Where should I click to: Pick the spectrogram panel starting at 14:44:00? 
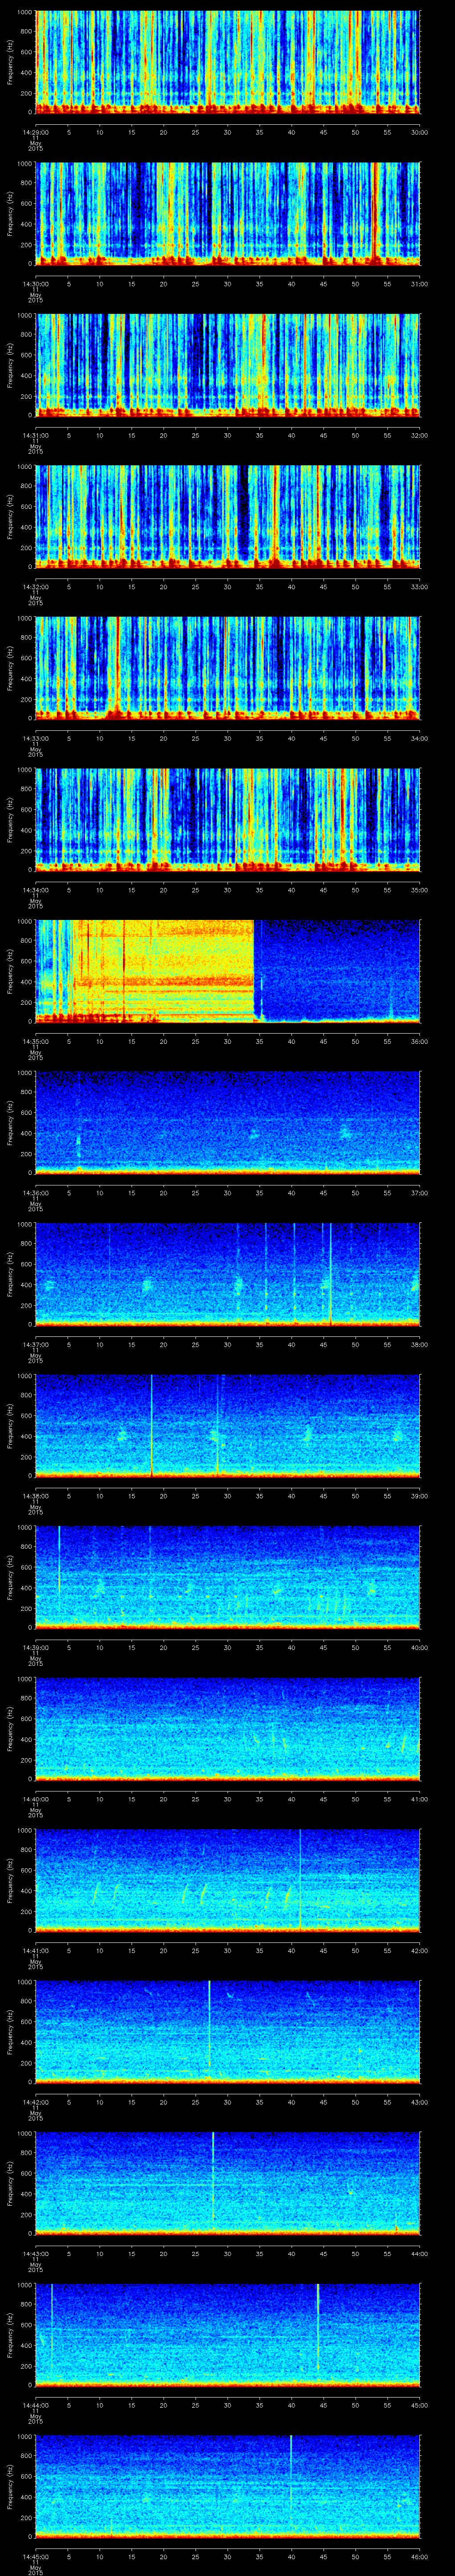pyautogui.click(x=228, y=2335)
